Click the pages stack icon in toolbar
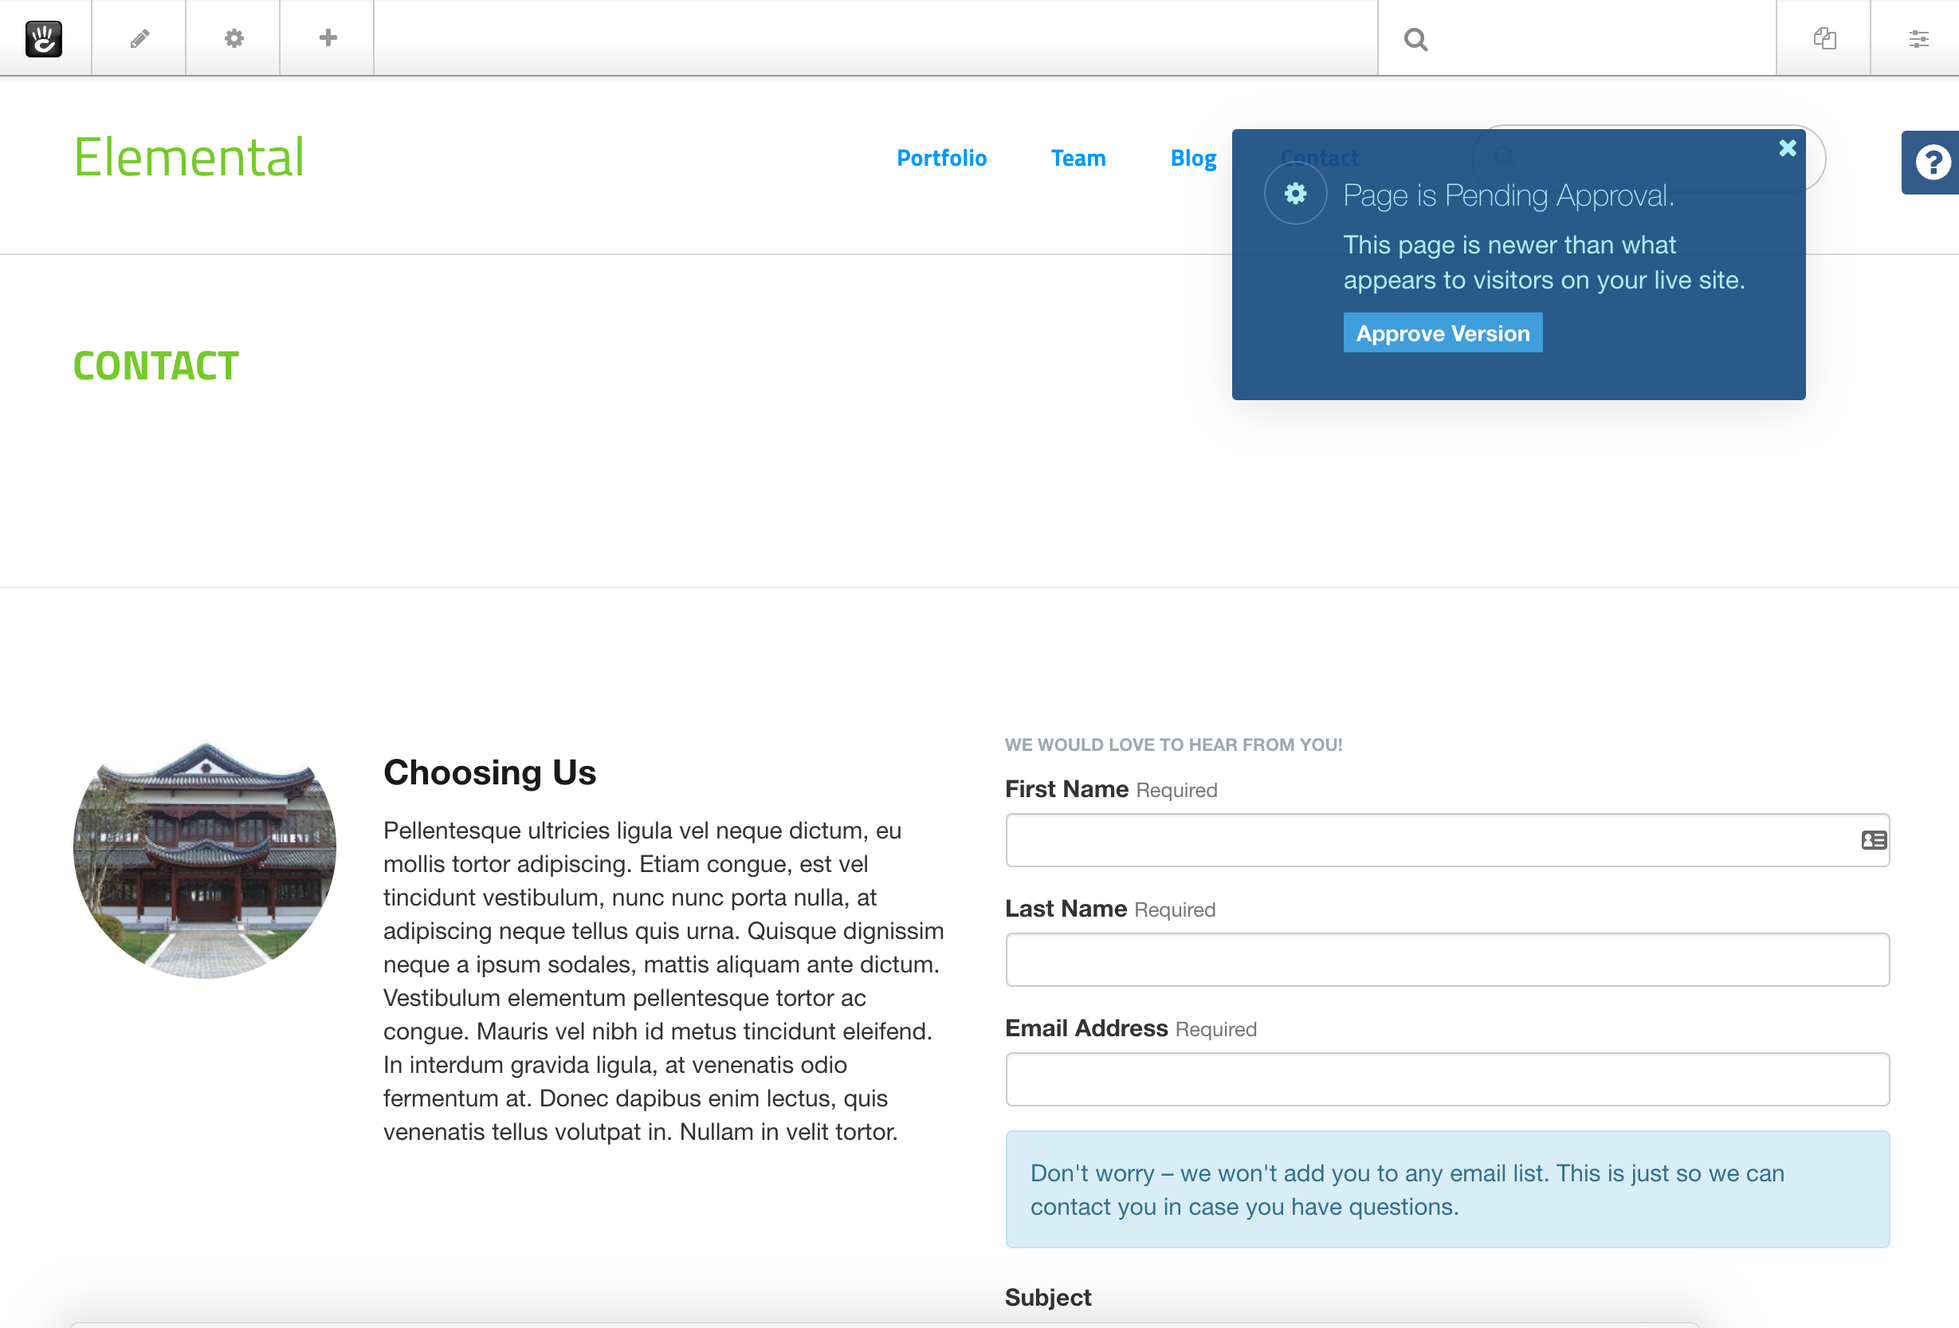Image resolution: width=1959 pixels, height=1328 pixels. click(x=1824, y=38)
